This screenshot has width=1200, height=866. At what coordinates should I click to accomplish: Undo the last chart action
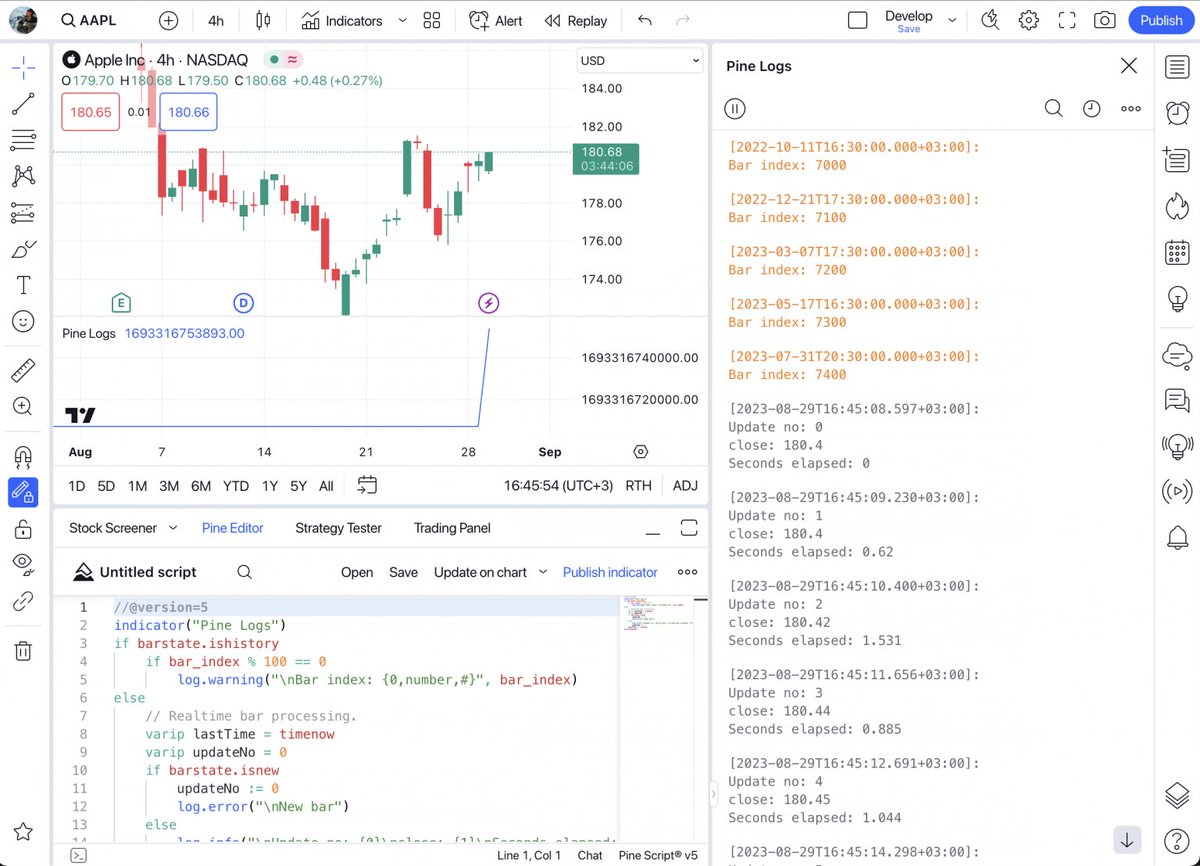pyautogui.click(x=645, y=20)
